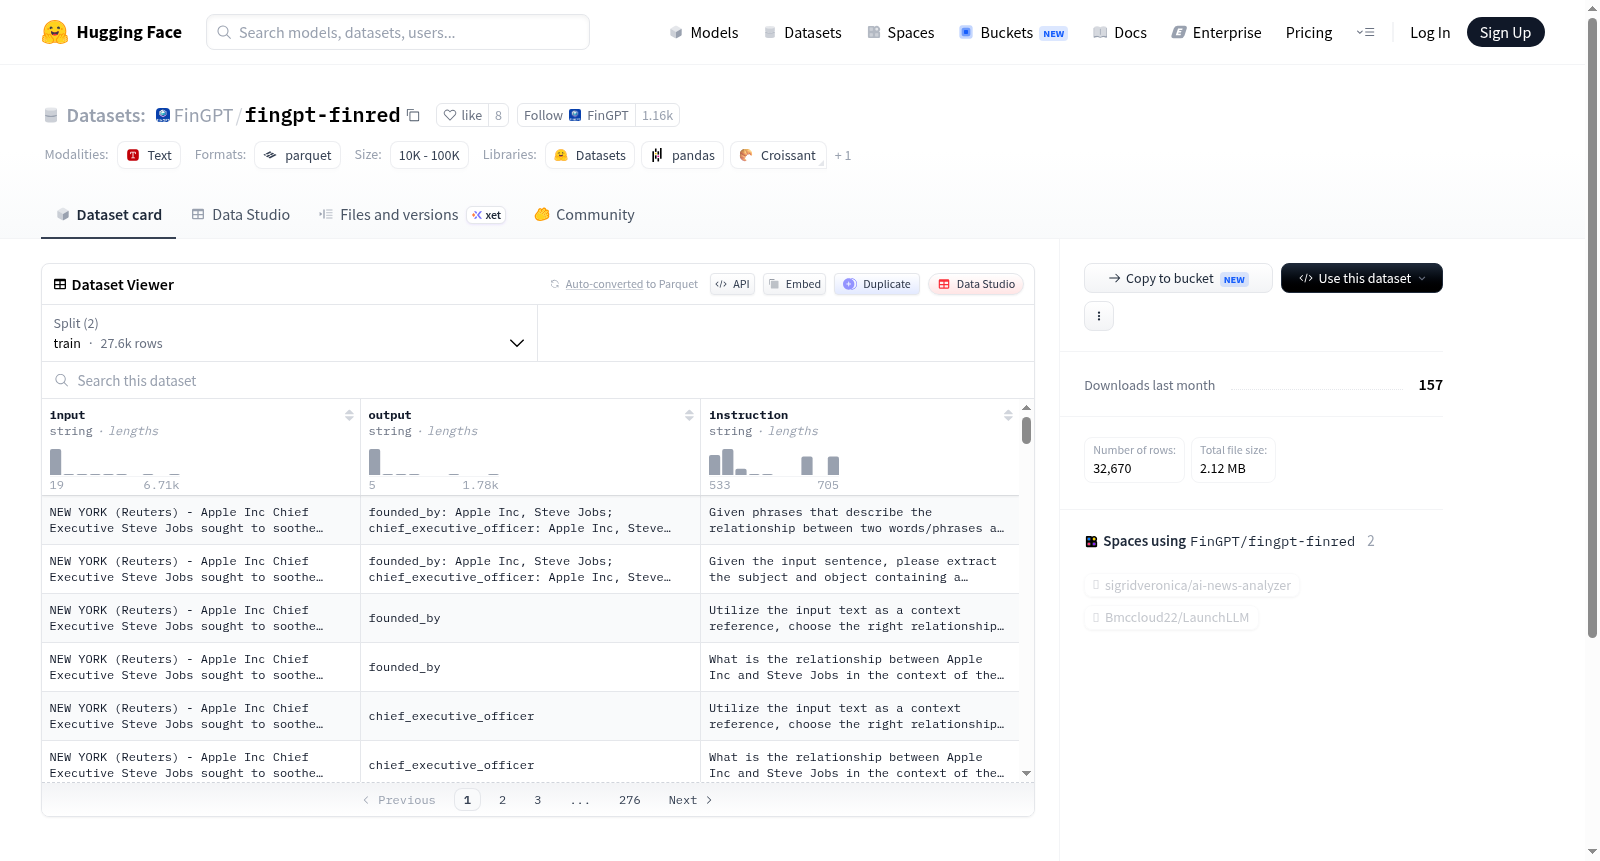Click the Croissant library tag
Viewport: 1600px width, 861px height.
pyautogui.click(x=778, y=155)
